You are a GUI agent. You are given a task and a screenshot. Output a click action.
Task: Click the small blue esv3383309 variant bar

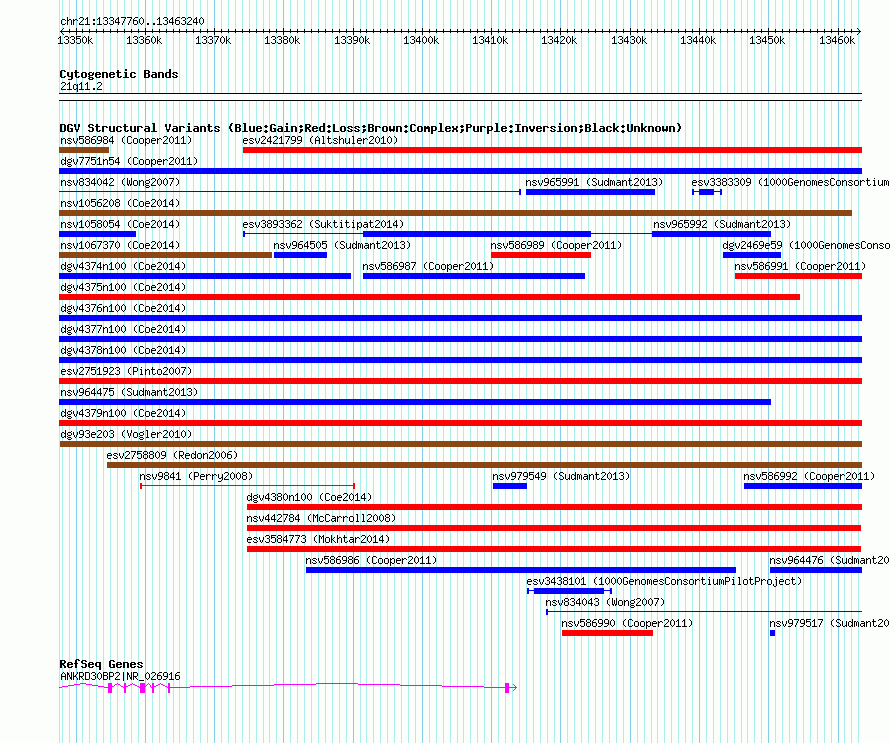pos(707,192)
